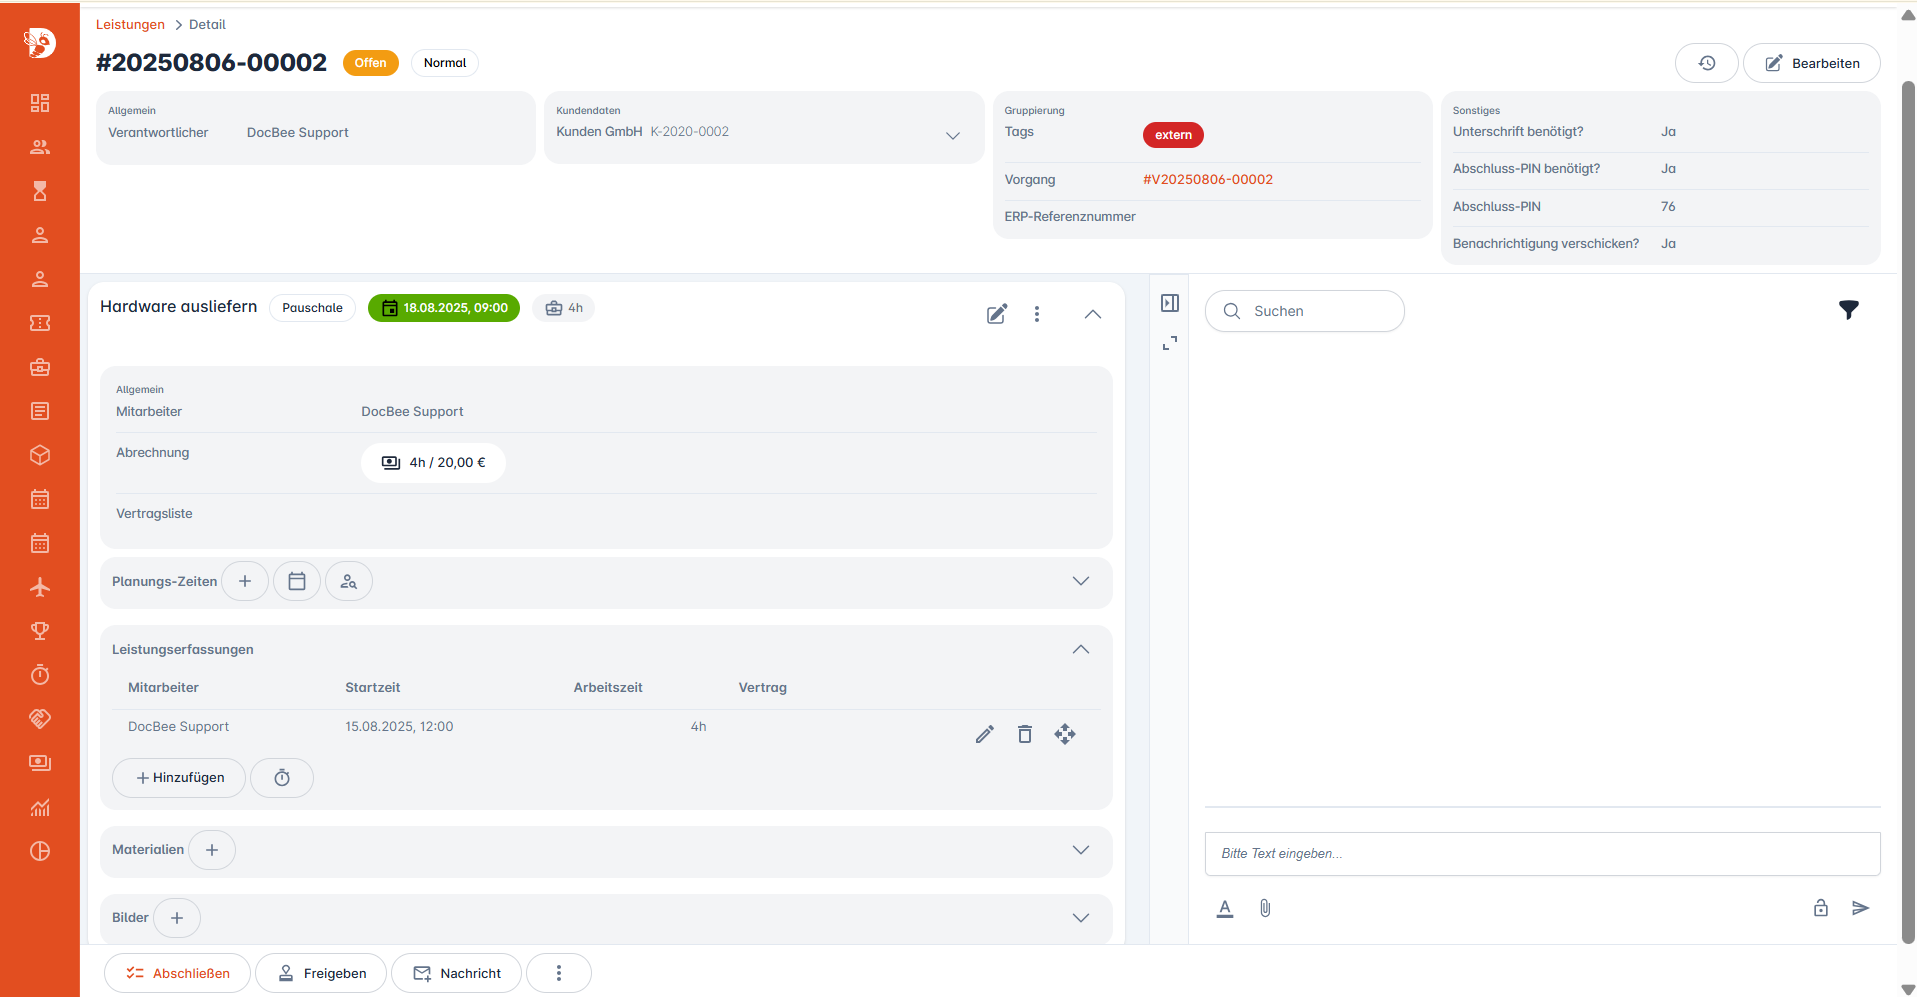Click person search in Planungs-Zeiten
This screenshot has height=997, width=1917.
tap(349, 581)
